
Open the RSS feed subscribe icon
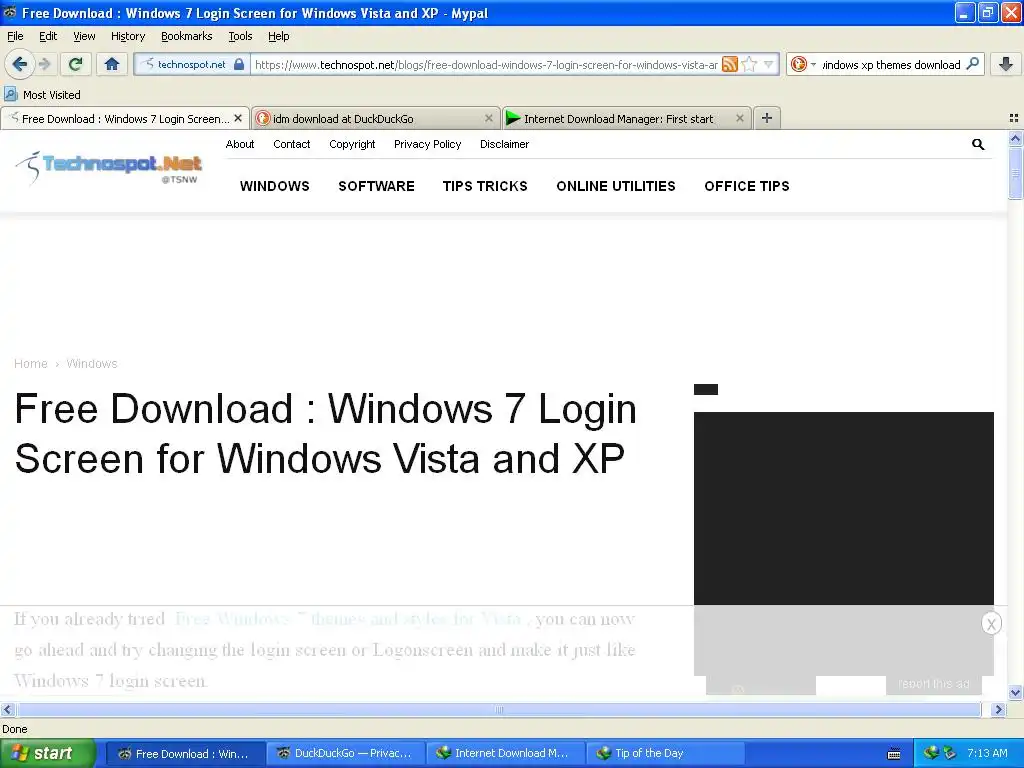click(x=729, y=64)
